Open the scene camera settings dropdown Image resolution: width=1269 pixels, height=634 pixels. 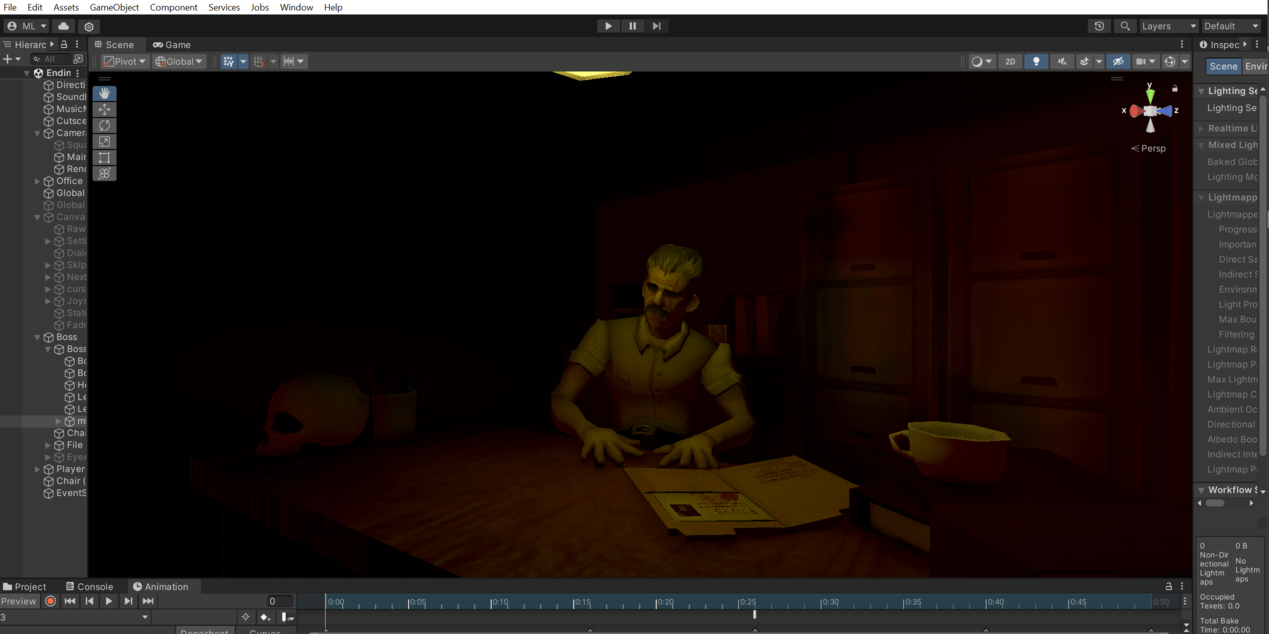[x=1145, y=61]
